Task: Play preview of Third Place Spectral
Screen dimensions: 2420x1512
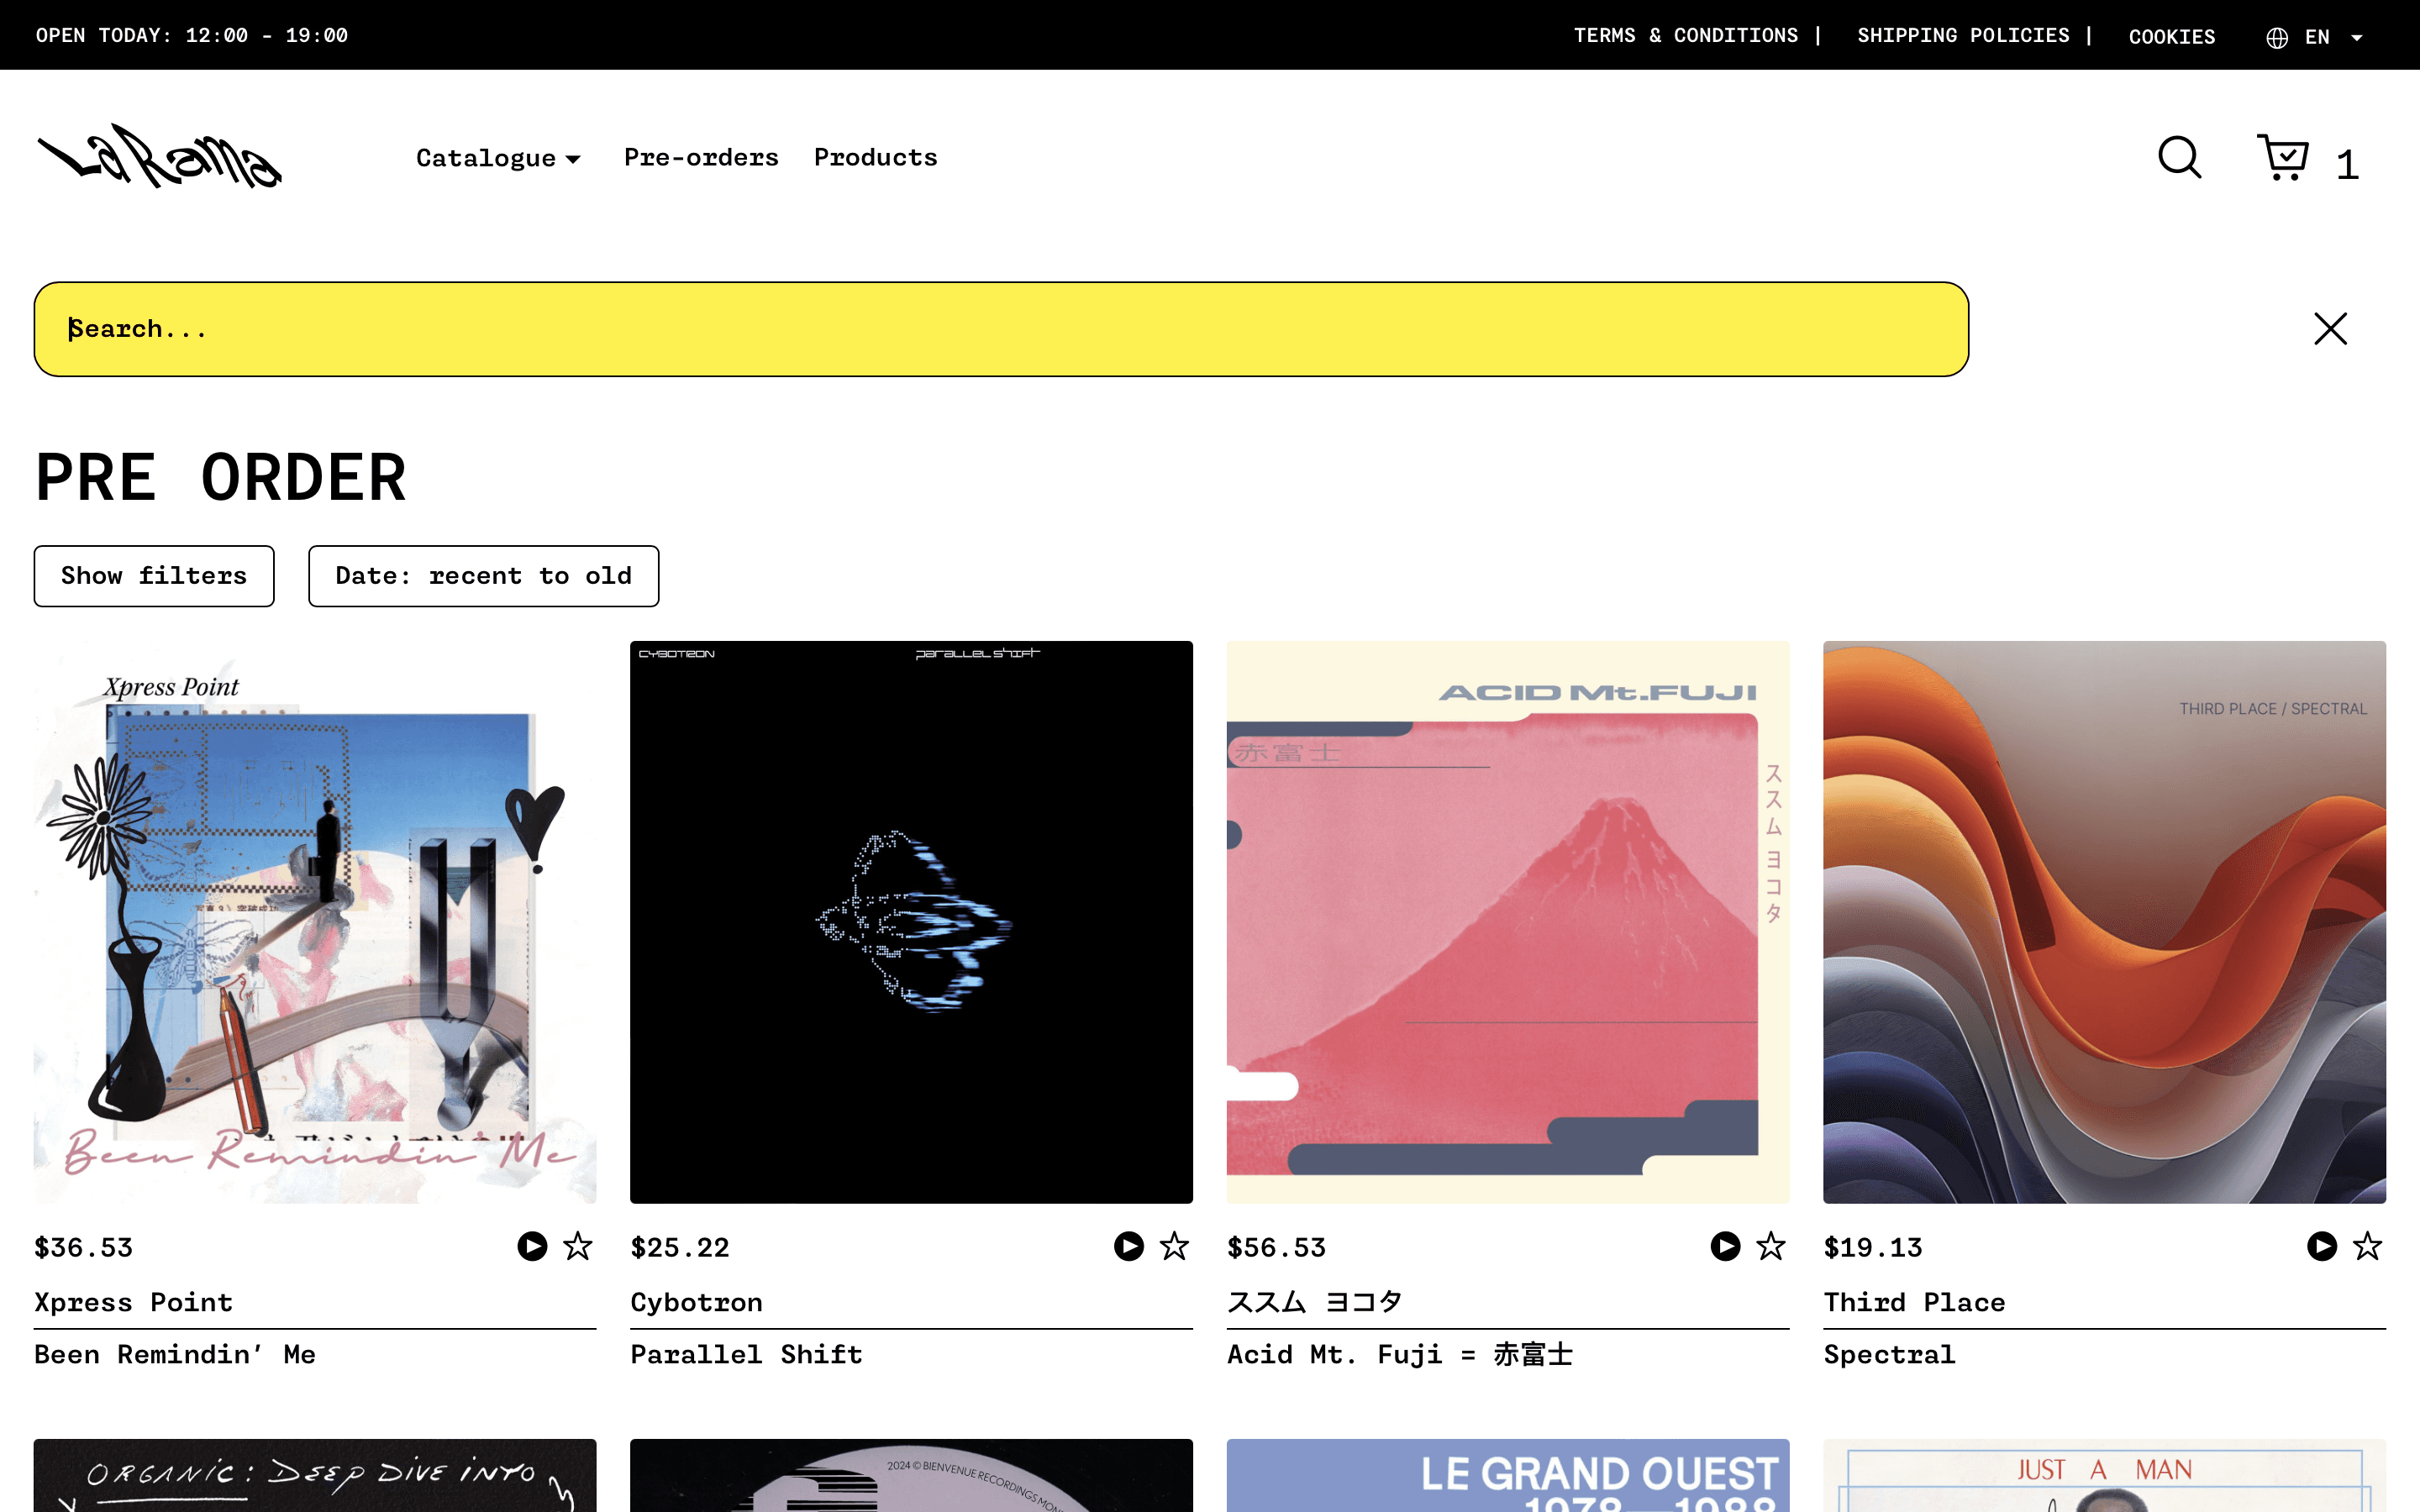Action: [2321, 1246]
